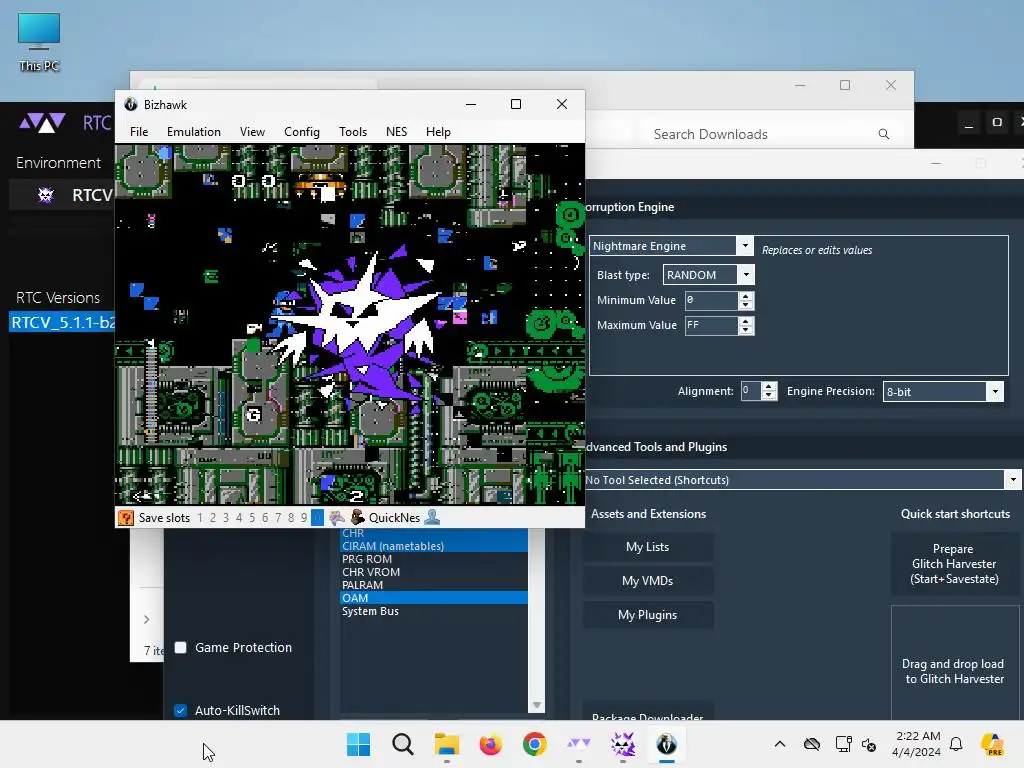1024x768 pixels.
Task: Open File Explorer from the taskbar
Action: 447,744
